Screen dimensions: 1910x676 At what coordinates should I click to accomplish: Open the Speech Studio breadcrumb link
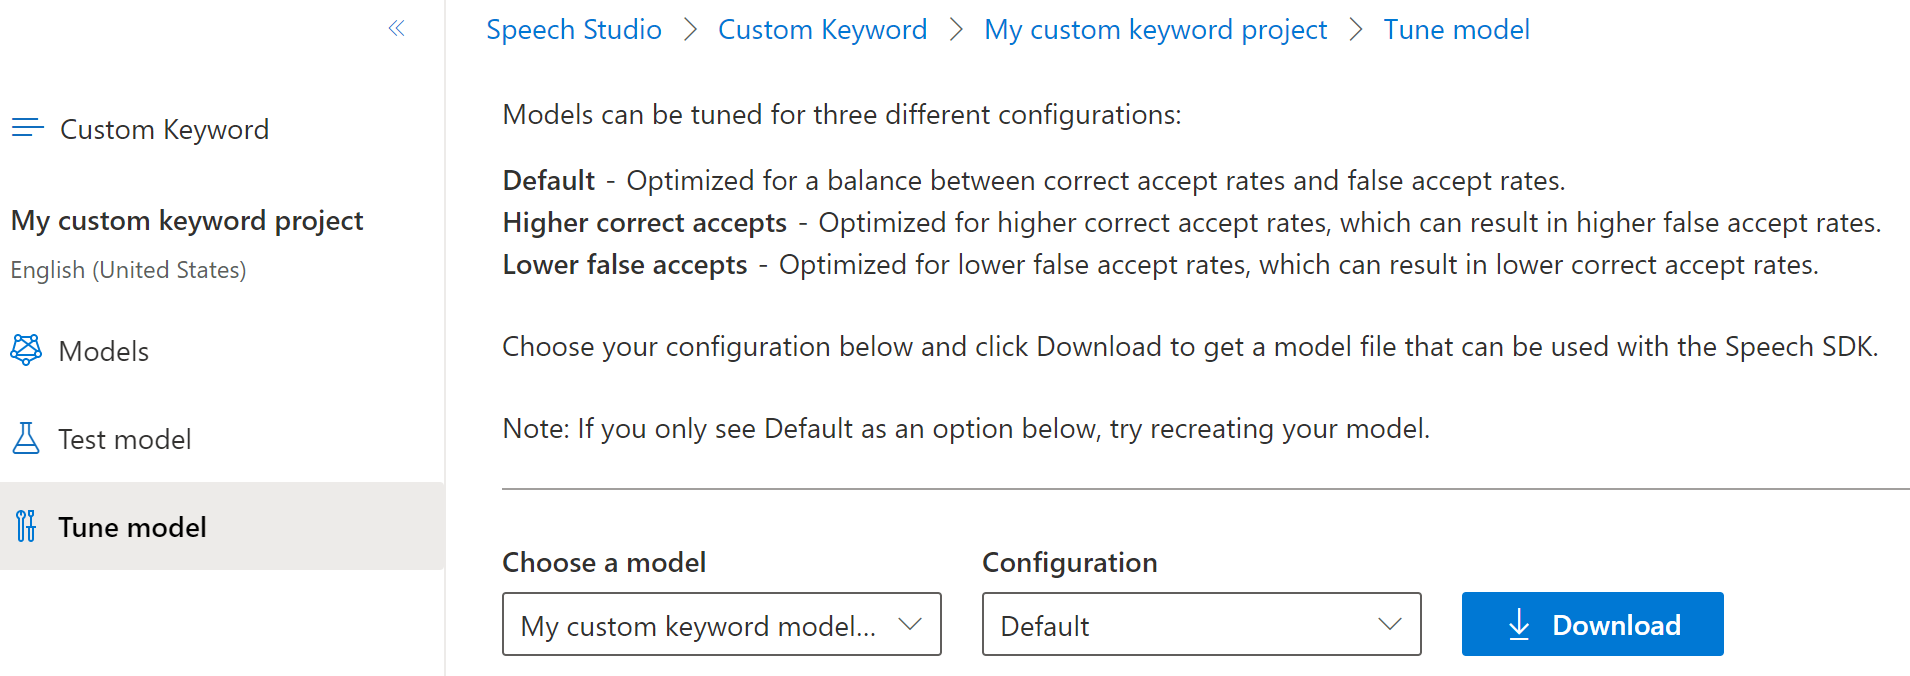[573, 29]
